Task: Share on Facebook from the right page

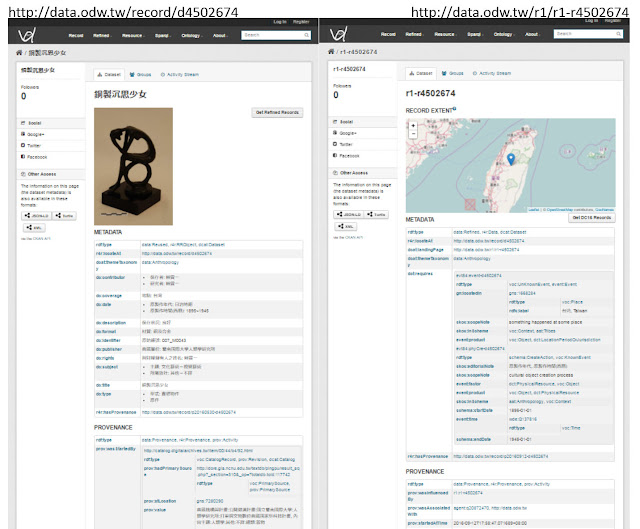Action: (x=347, y=156)
